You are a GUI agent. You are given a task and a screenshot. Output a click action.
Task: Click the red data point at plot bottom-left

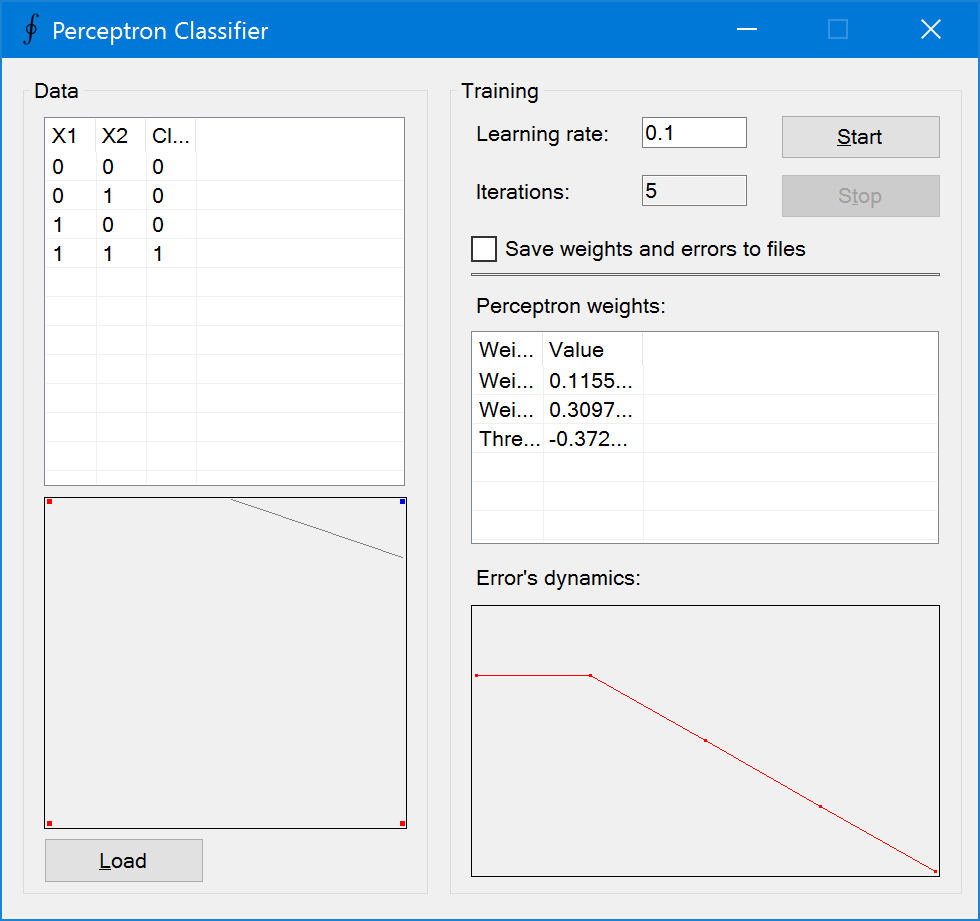[x=50, y=822]
